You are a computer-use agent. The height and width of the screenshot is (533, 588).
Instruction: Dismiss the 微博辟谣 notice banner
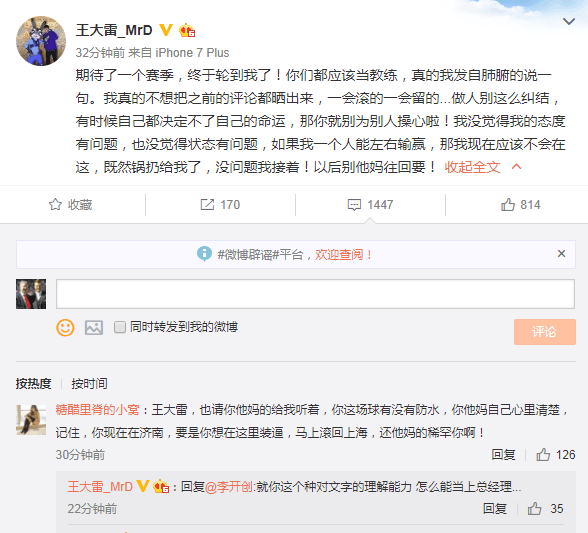click(561, 254)
